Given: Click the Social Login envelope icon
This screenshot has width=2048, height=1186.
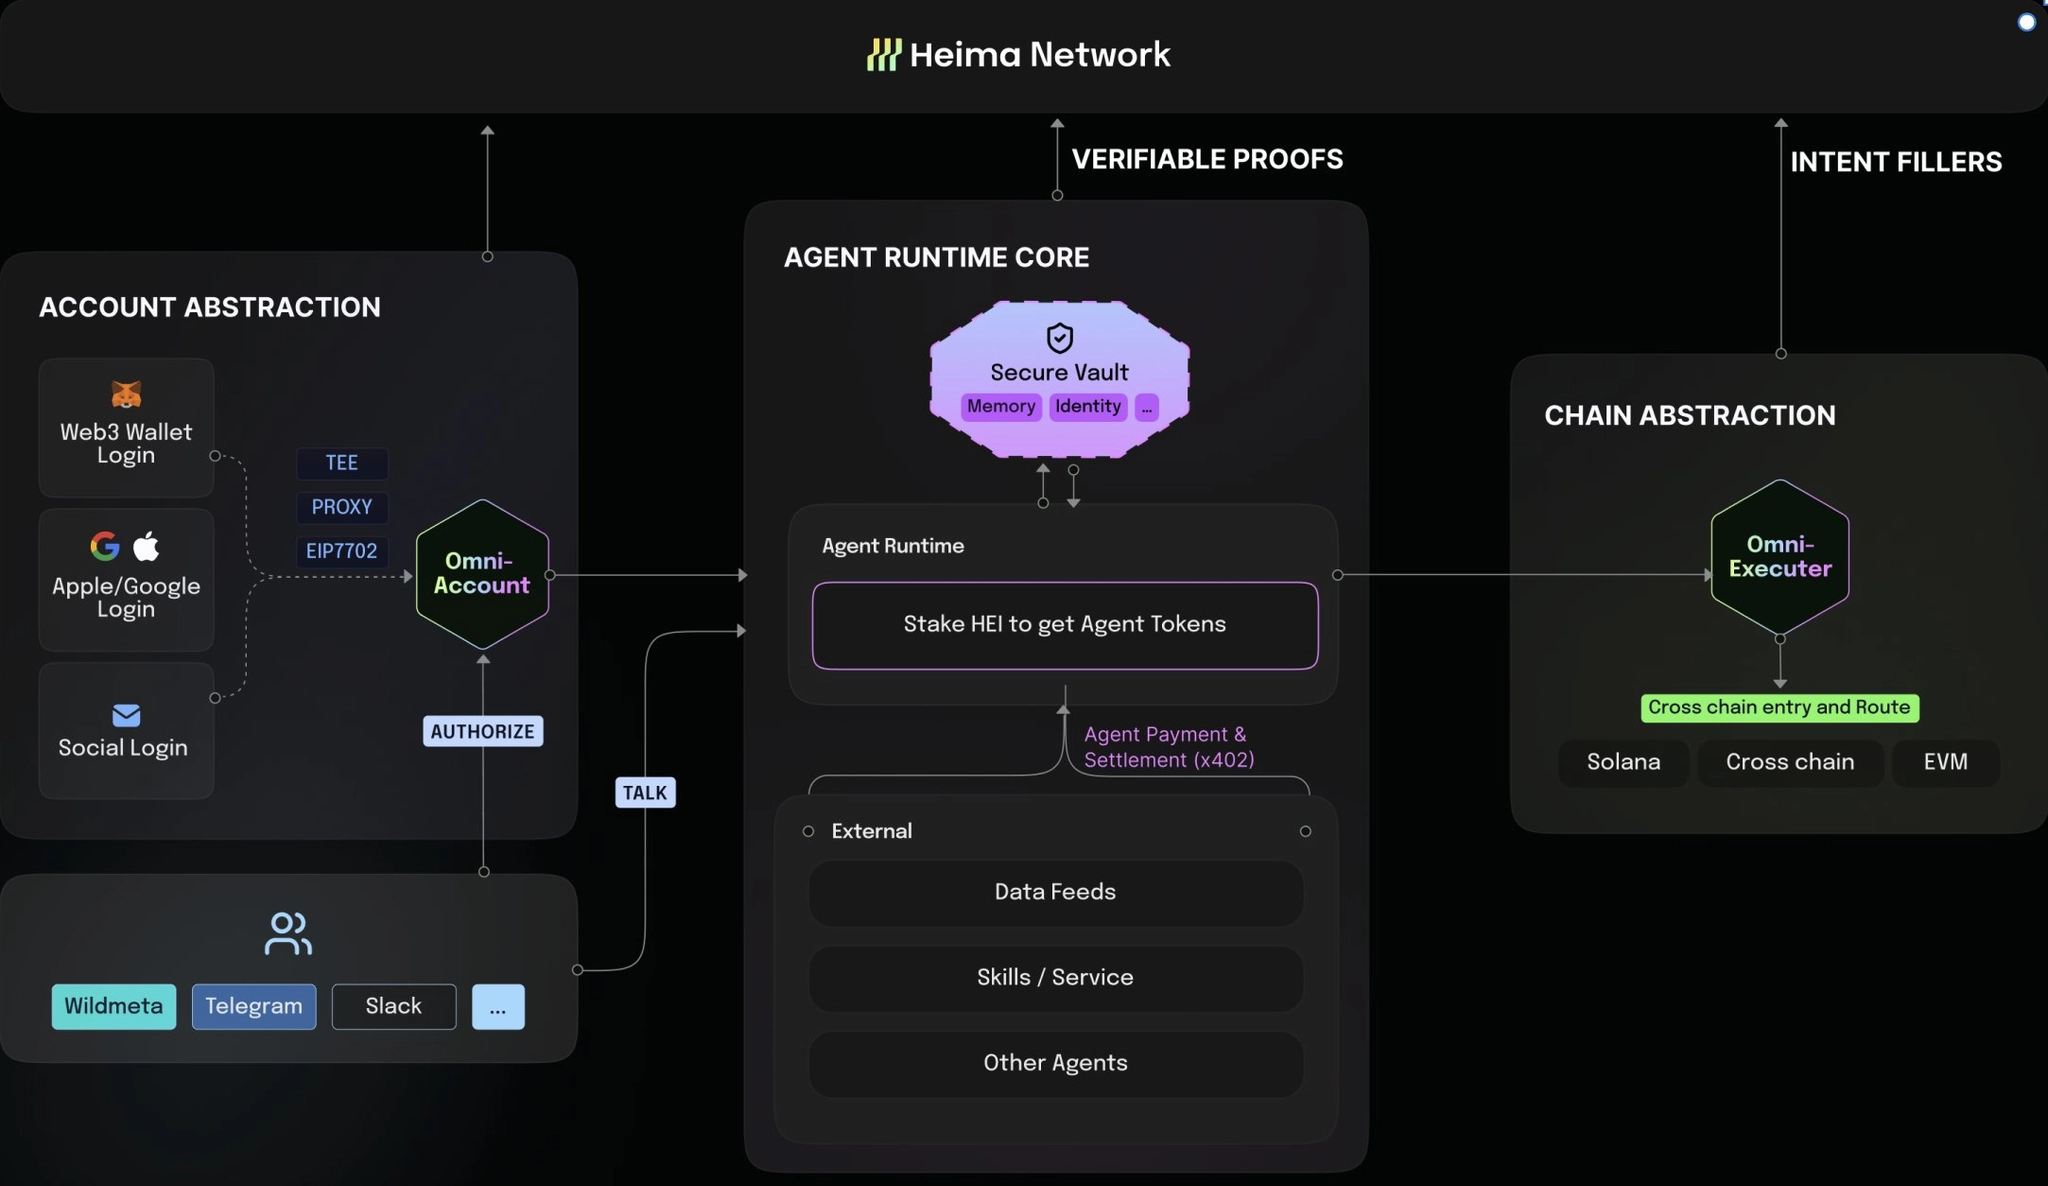Looking at the screenshot, I should click(x=126, y=715).
